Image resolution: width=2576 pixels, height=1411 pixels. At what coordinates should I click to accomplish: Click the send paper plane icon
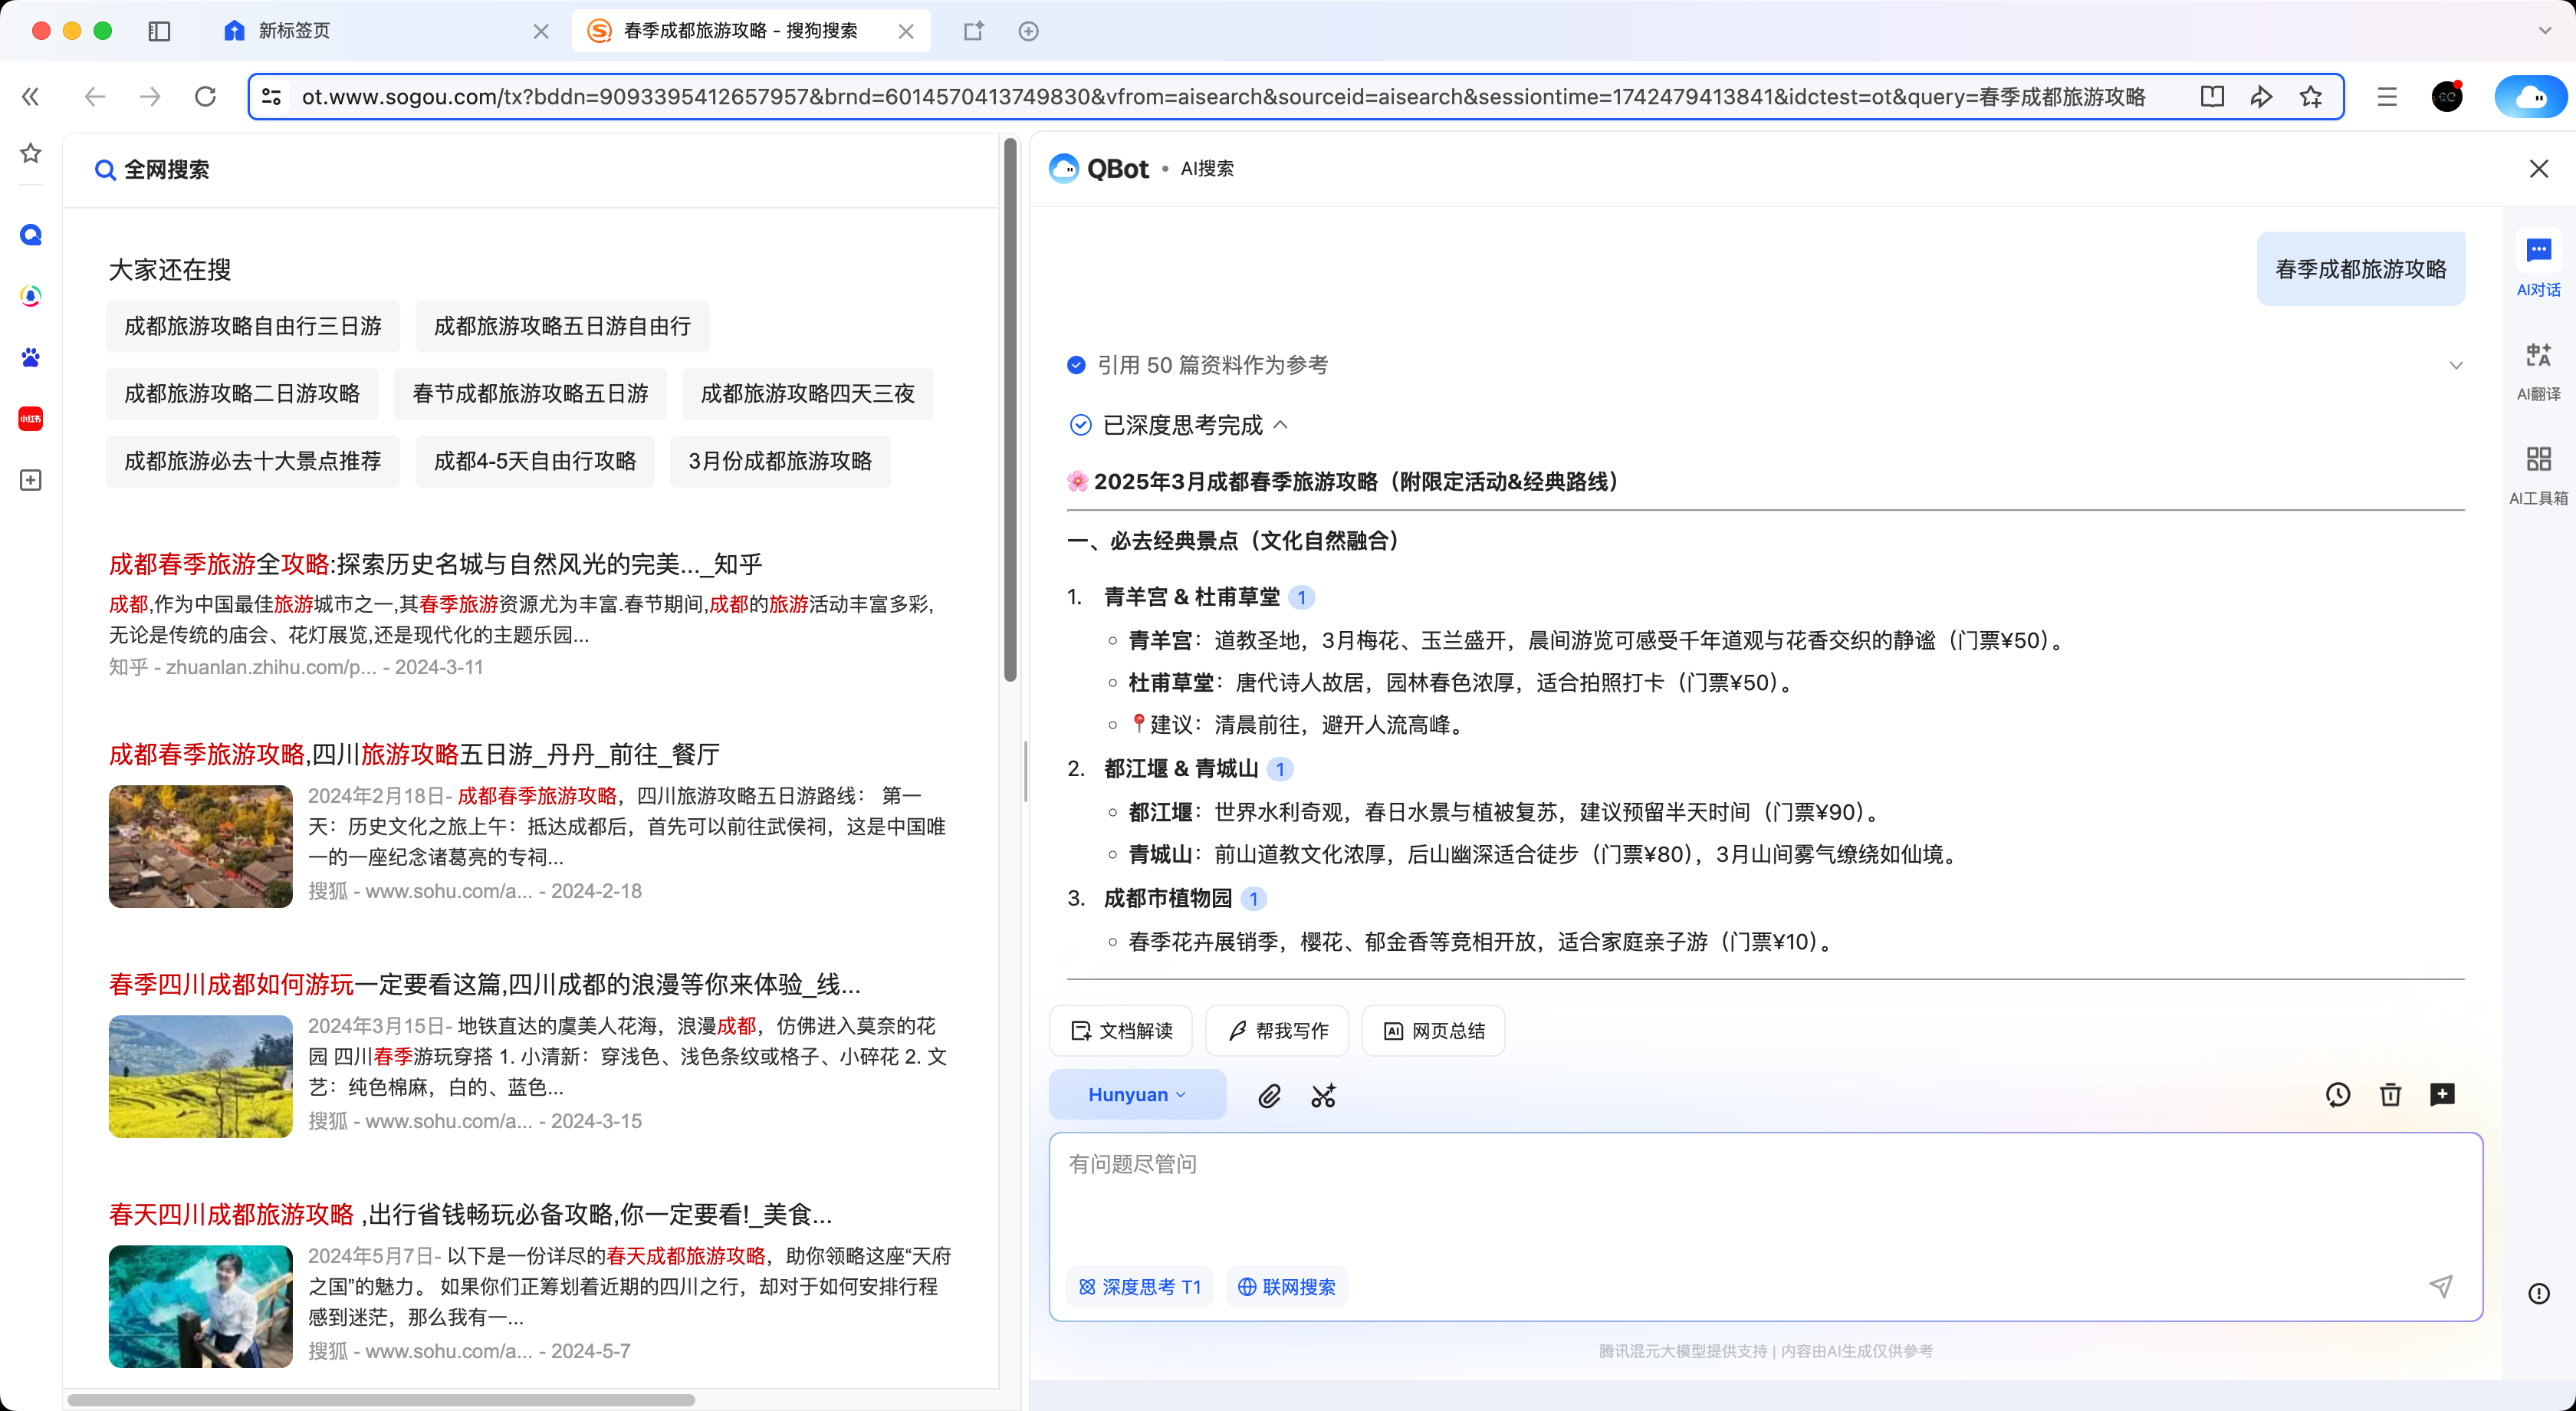2441,1286
